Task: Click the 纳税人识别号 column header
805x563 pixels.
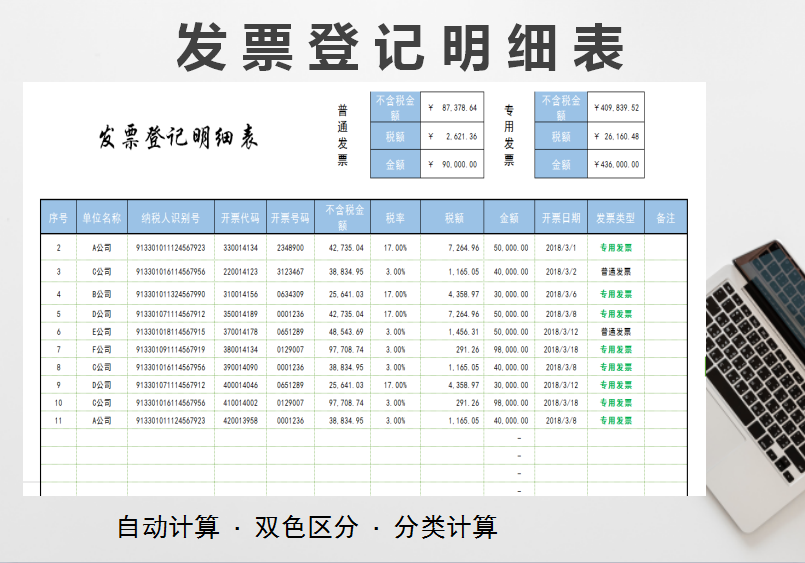Action: coord(171,218)
